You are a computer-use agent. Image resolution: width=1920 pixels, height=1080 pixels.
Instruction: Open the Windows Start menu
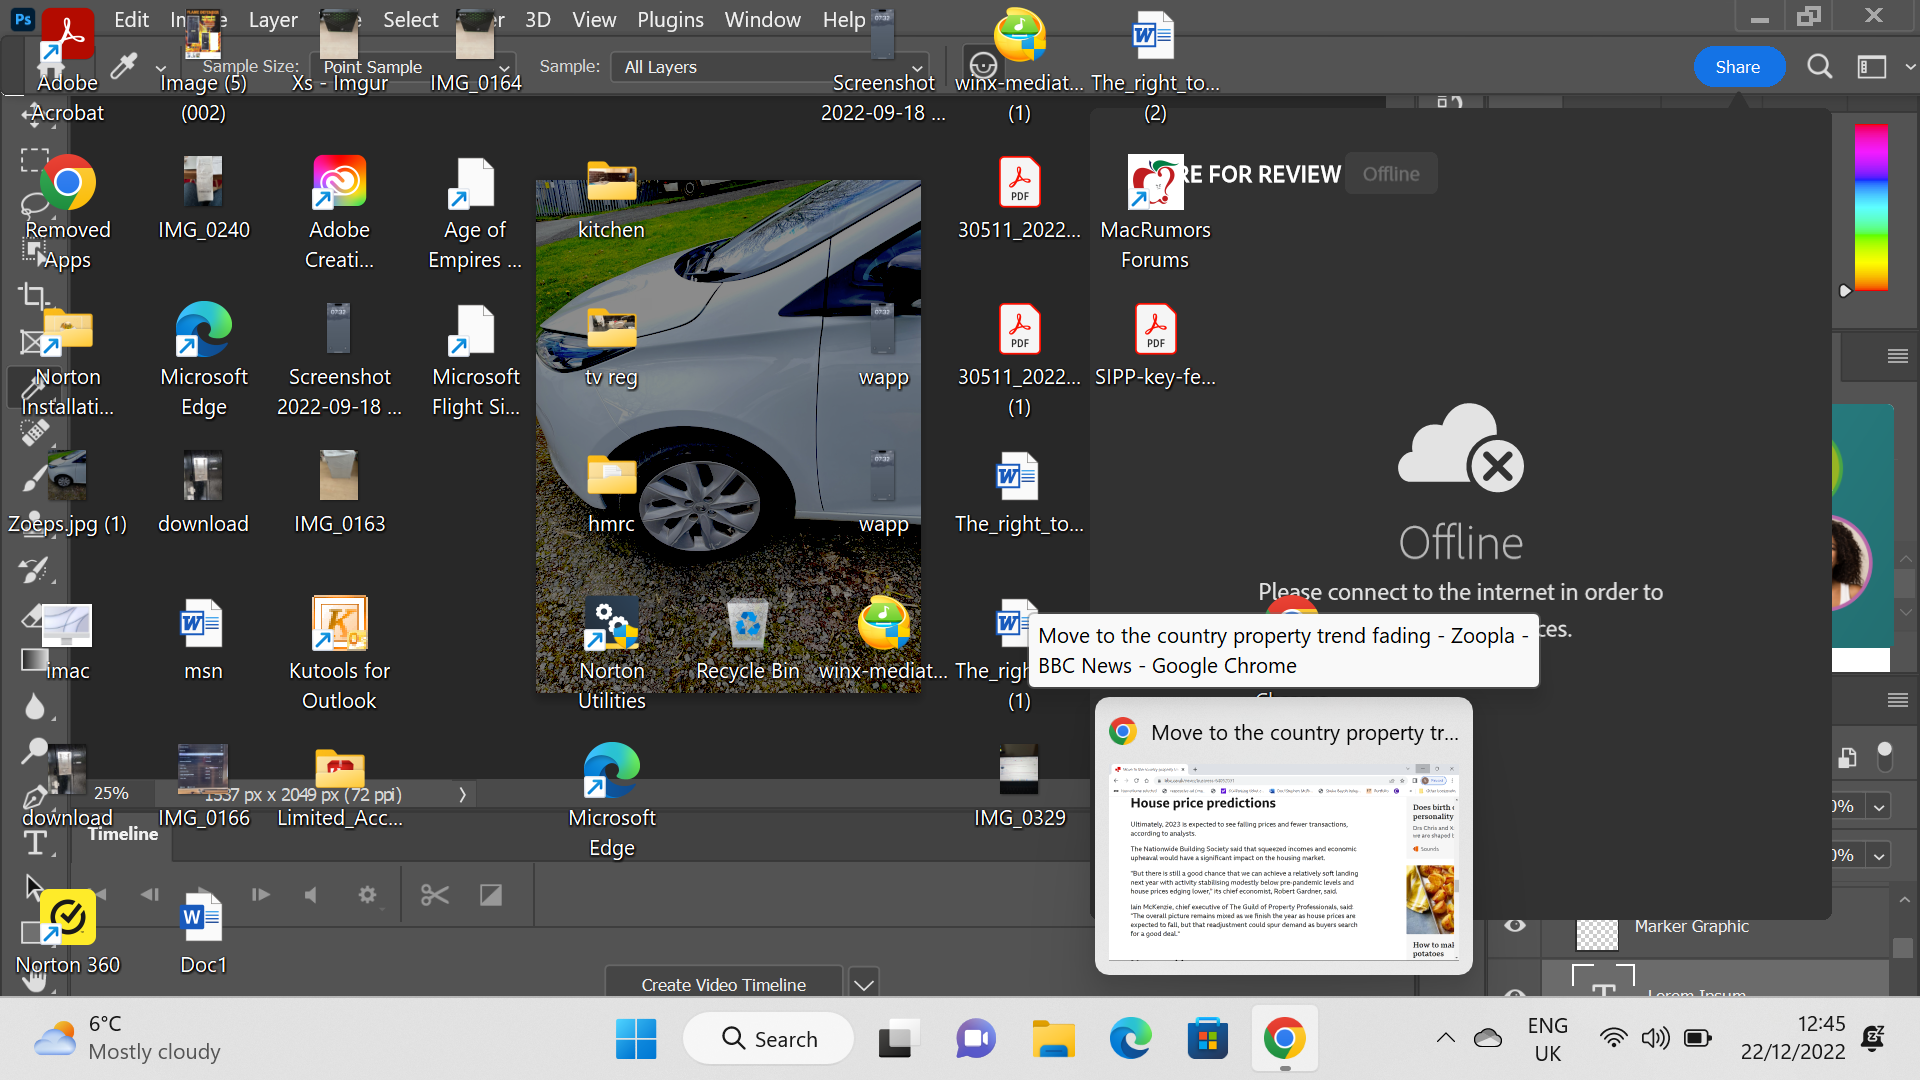(x=636, y=1040)
